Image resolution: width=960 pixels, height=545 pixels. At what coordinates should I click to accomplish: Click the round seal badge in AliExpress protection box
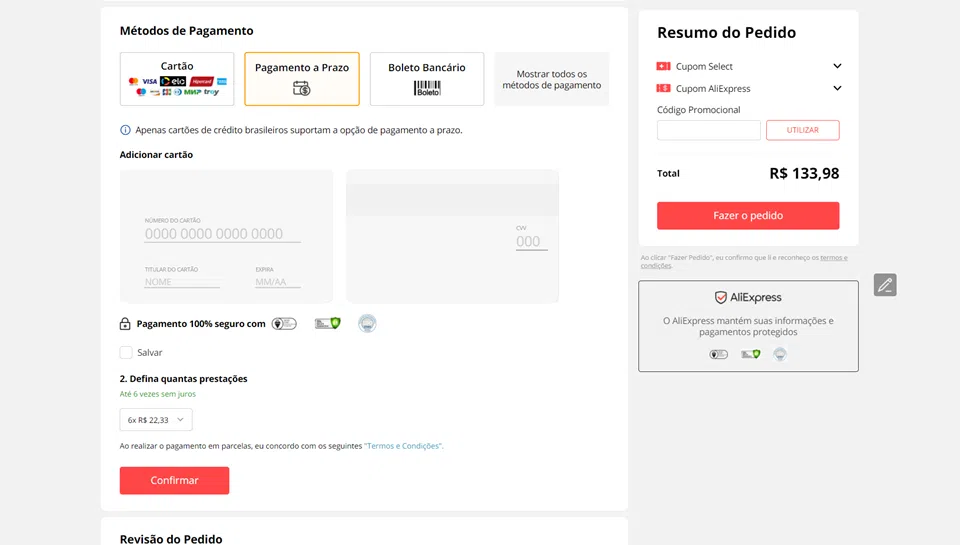(779, 354)
